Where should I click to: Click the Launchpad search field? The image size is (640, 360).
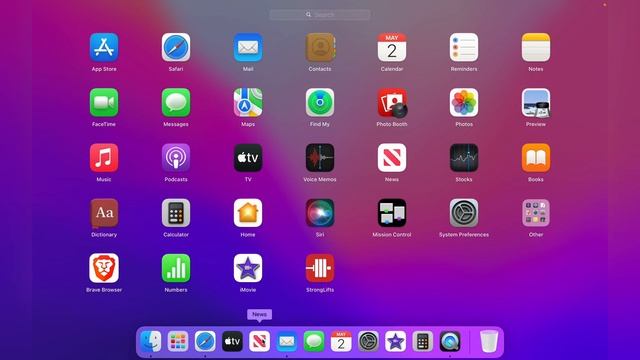(320, 15)
